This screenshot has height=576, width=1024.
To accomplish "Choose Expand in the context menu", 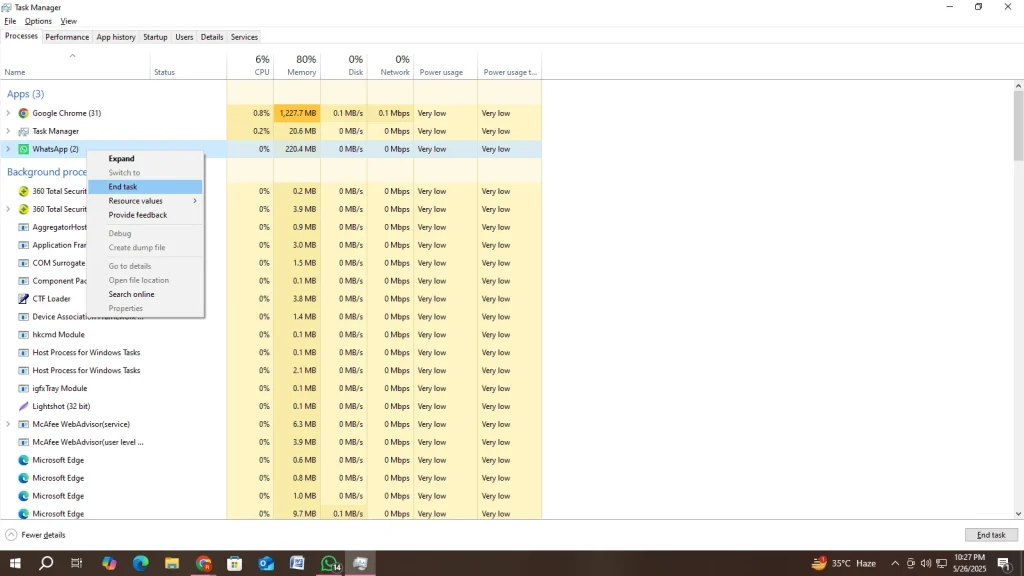I will coord(145,159).
